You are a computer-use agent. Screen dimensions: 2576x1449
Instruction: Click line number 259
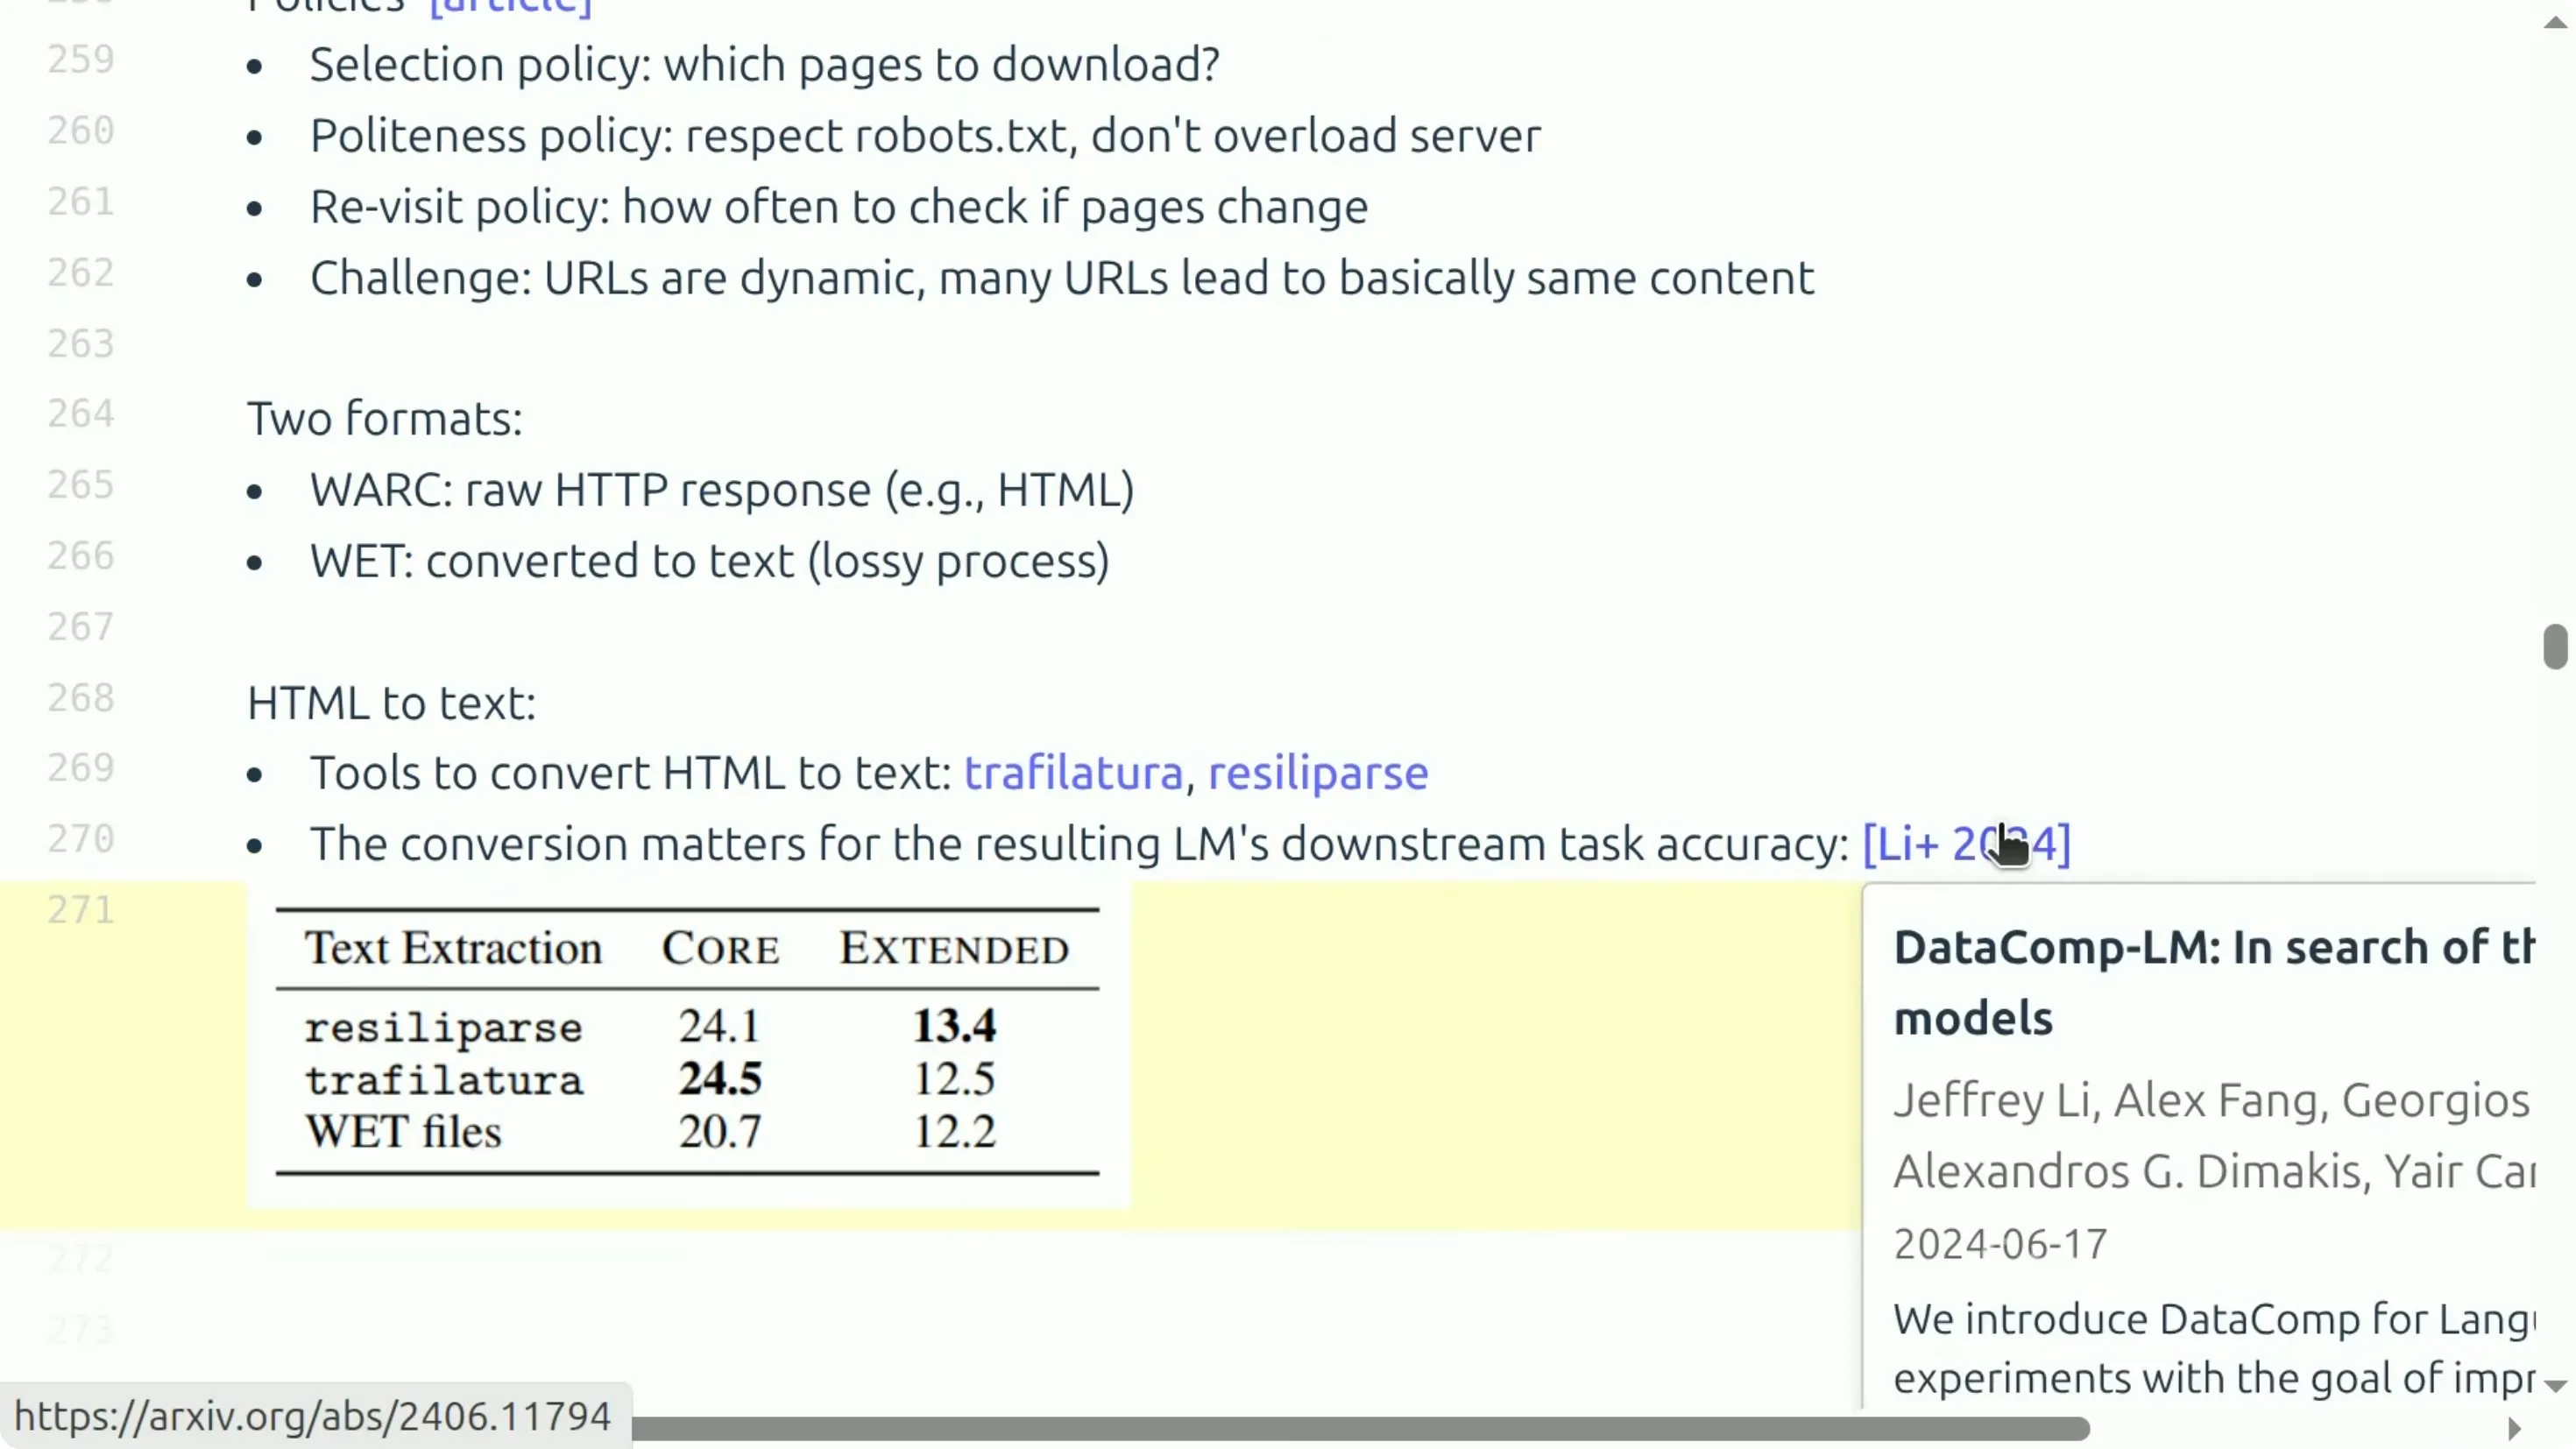(81, 60)
